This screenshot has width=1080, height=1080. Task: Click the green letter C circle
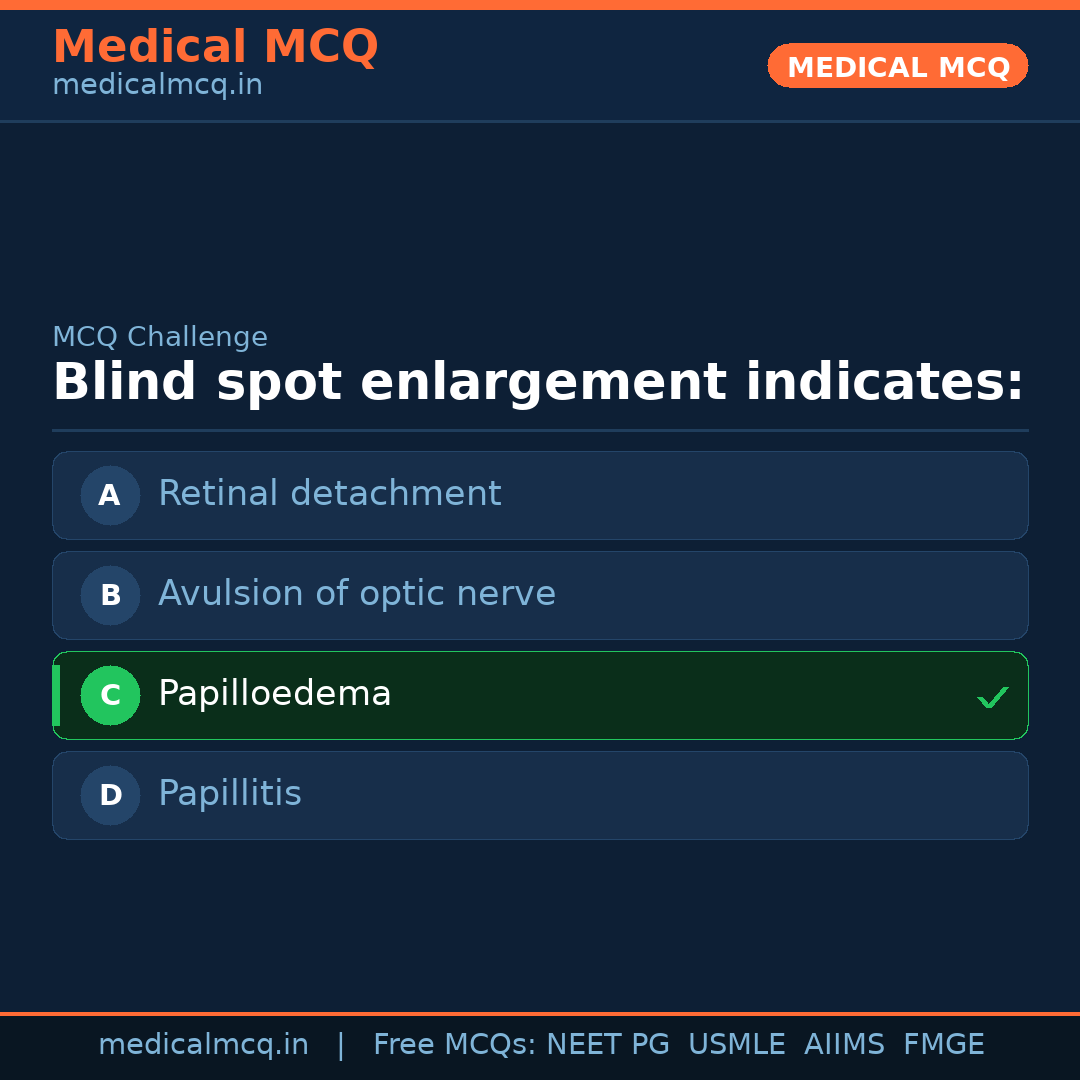tap(110, 695)
